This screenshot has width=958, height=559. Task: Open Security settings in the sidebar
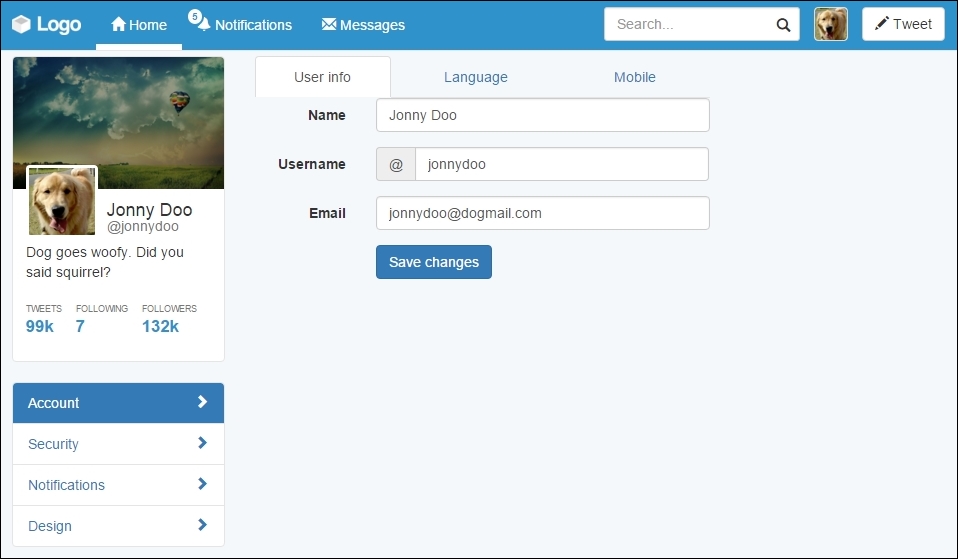(x=119, y=444)
